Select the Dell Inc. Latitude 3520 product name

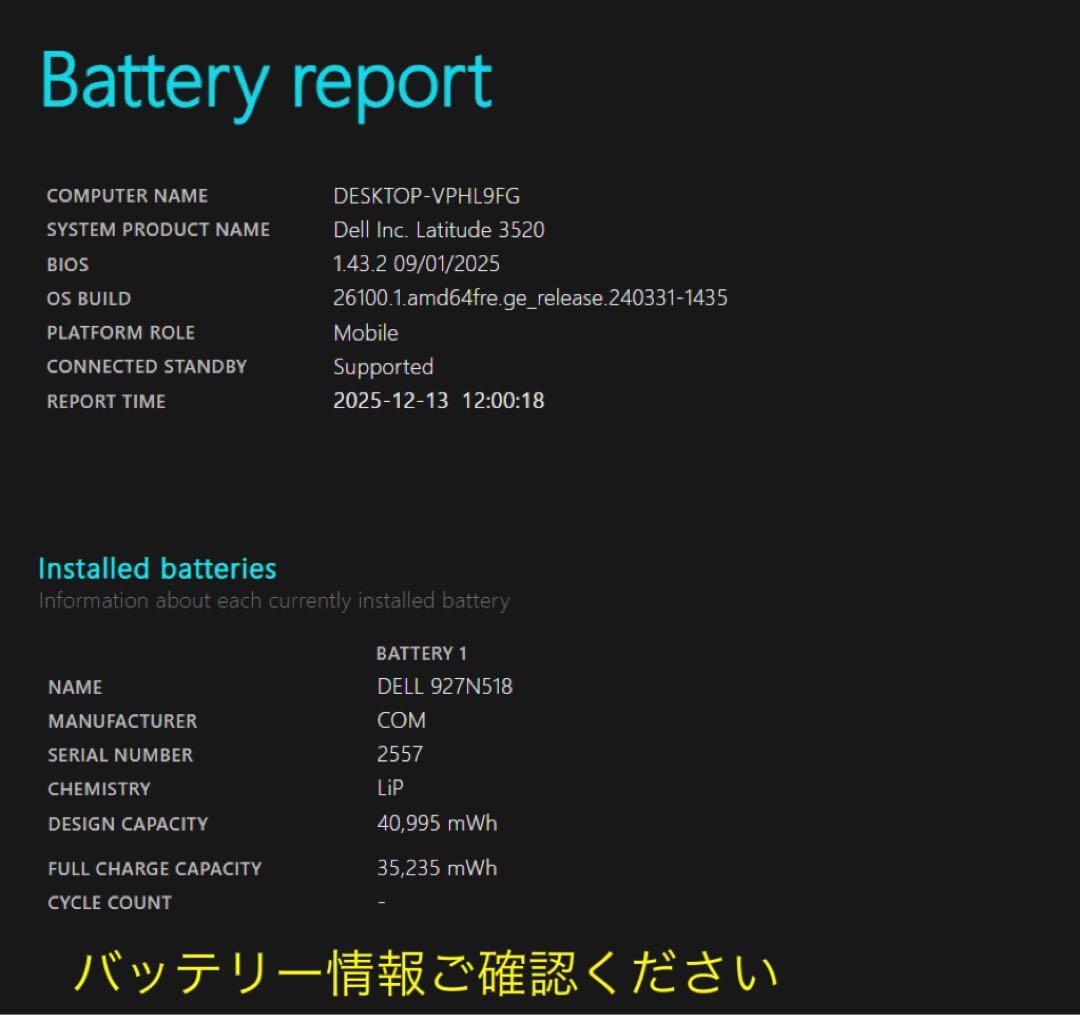pos(439,230)
